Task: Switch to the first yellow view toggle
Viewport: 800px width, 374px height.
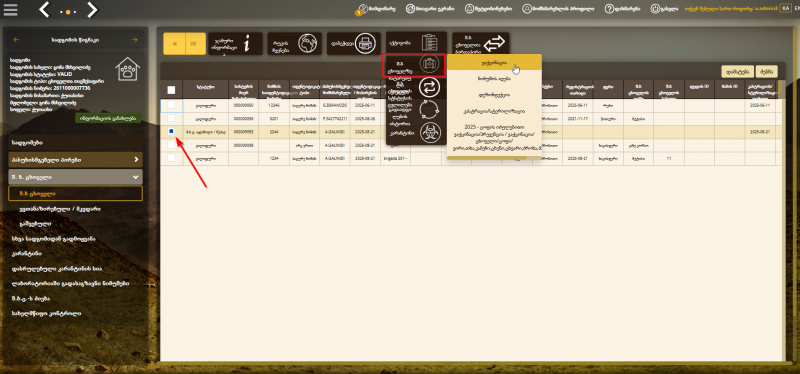Action: [x=174, y=44]
